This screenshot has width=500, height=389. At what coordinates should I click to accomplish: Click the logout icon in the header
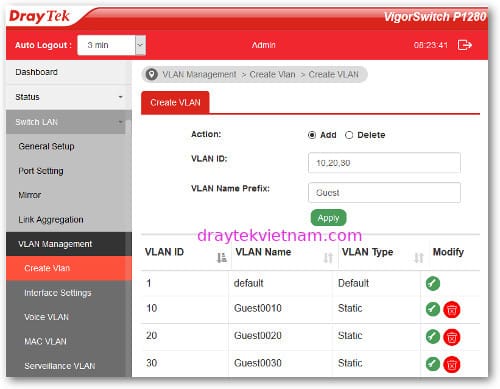click(x=465, y=45)
